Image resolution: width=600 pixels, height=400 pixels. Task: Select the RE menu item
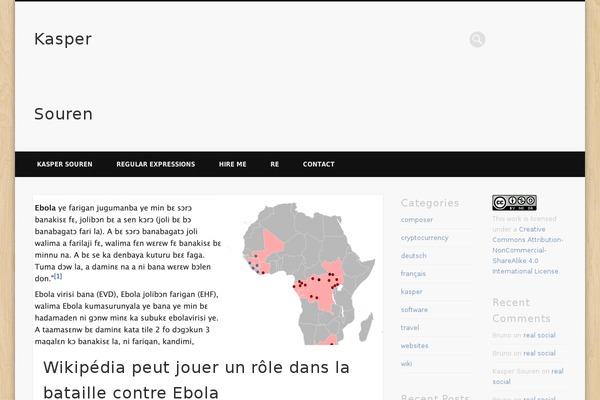click(275, 164)
